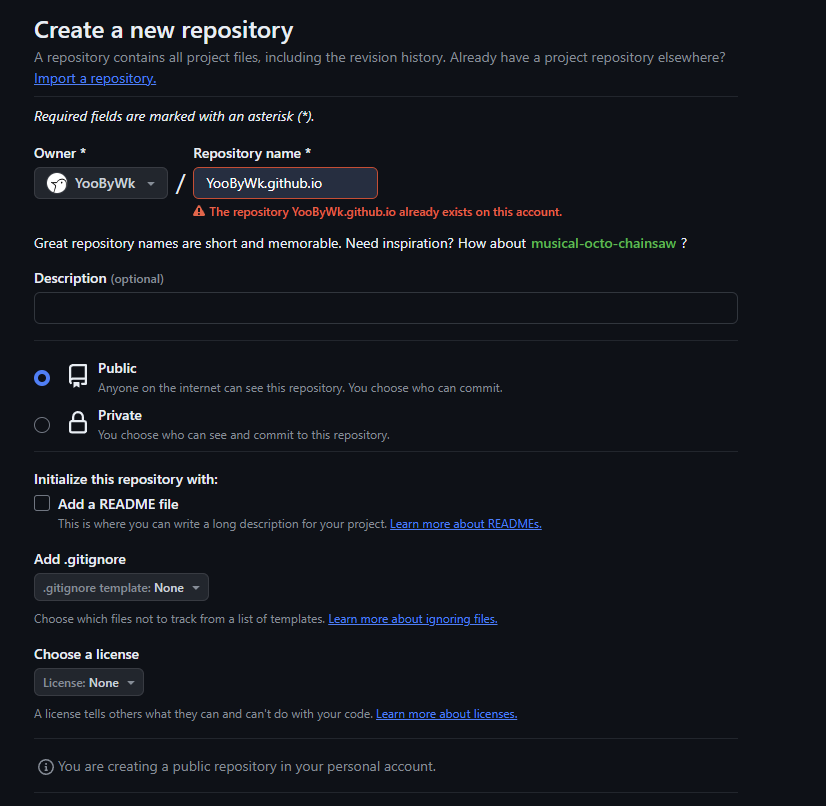Click the Add a README file label

click(x=119, y=505)
